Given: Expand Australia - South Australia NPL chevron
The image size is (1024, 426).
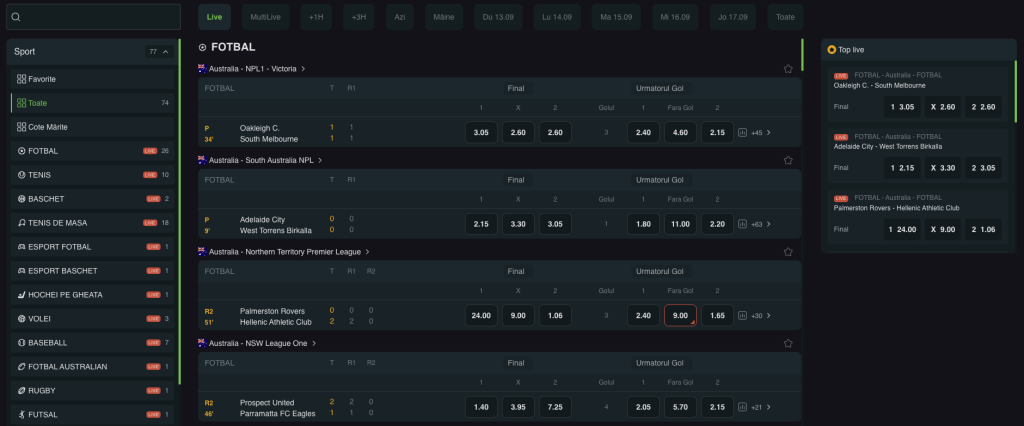Looking at the screenshot, I should 320,160.
